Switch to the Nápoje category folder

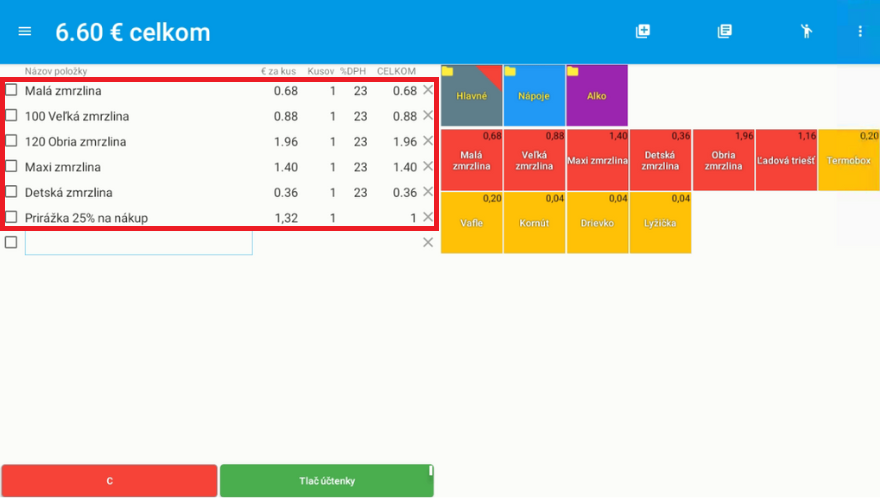coord(534,96)
